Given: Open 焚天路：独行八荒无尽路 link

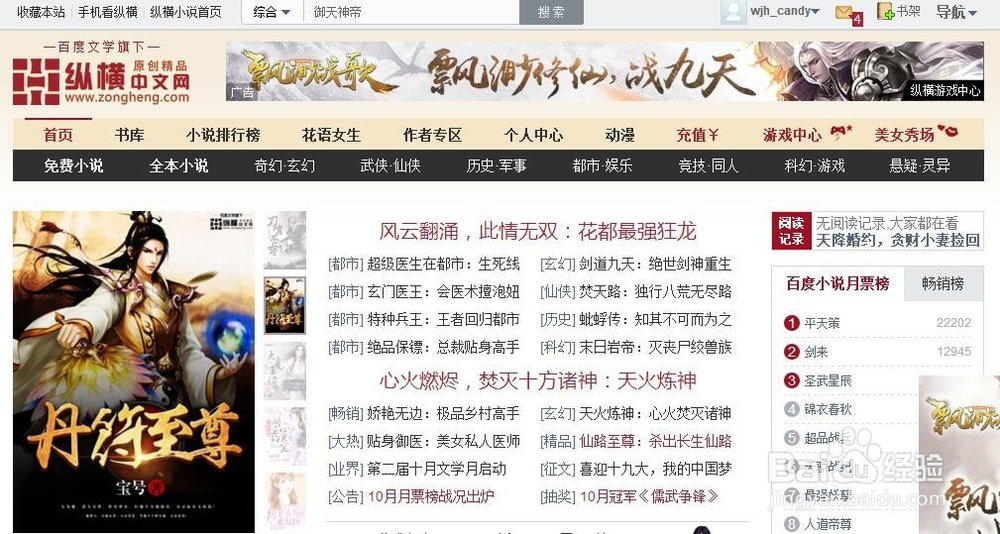Looking at the screenshot, I should (655, 292).
